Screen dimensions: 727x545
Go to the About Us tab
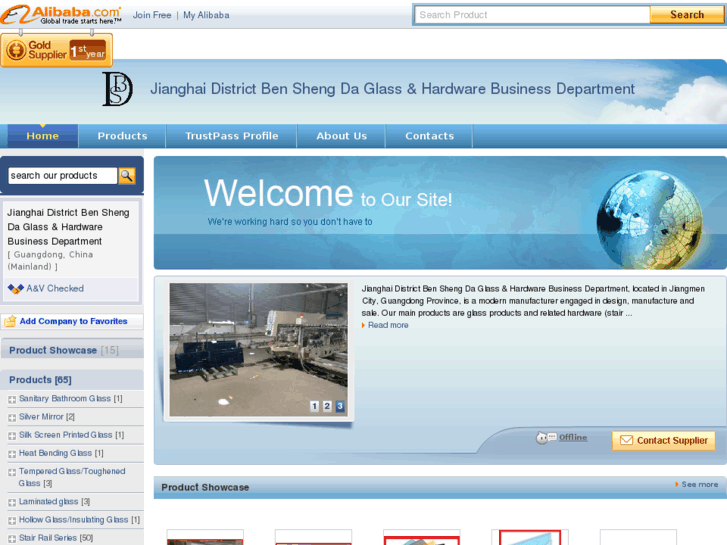tap(342, 136)
